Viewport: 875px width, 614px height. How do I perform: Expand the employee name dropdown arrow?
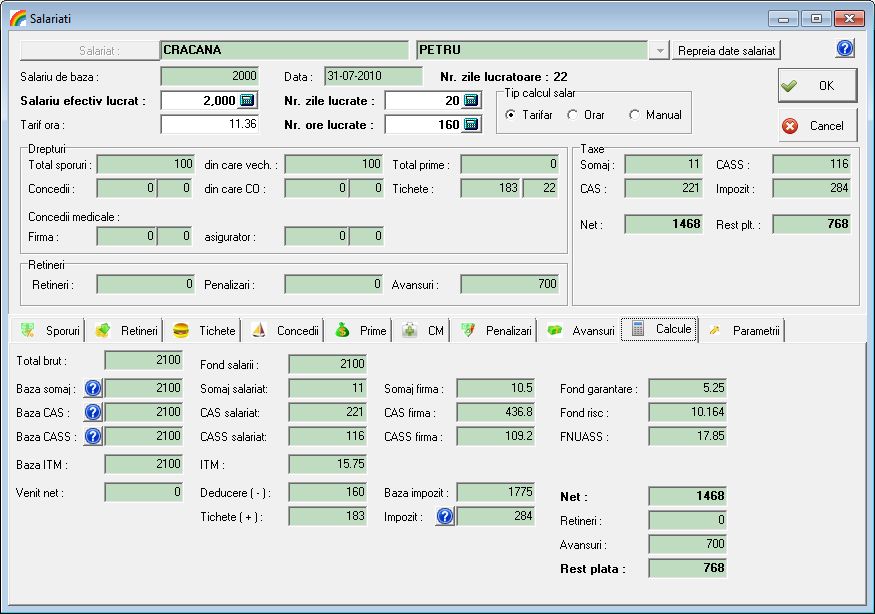click(x=660, y=51)
